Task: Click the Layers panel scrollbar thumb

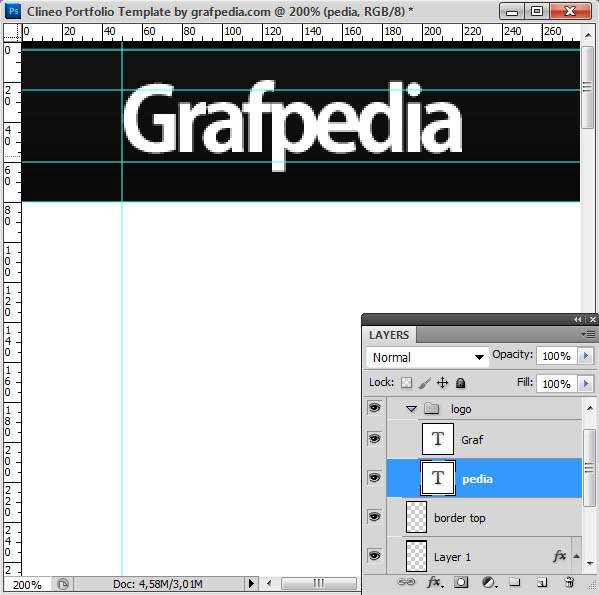Action: coord(589,468)
